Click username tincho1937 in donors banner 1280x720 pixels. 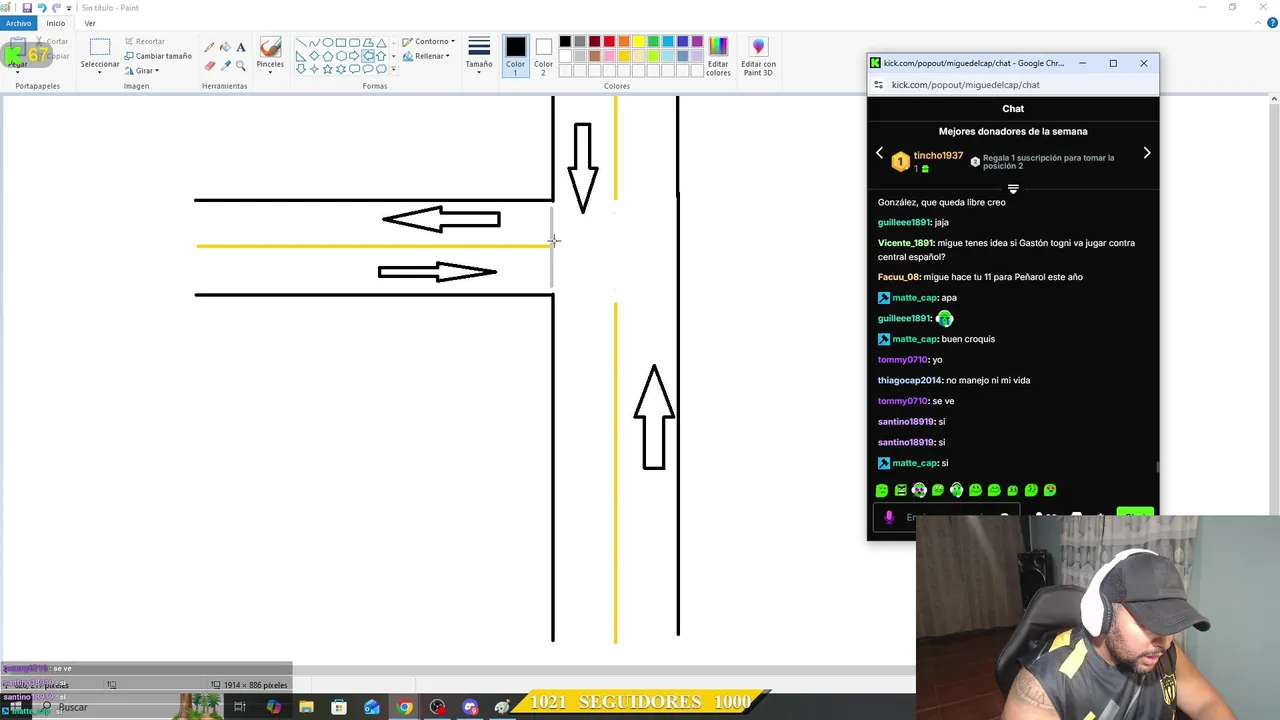click(x=938, y=156)
